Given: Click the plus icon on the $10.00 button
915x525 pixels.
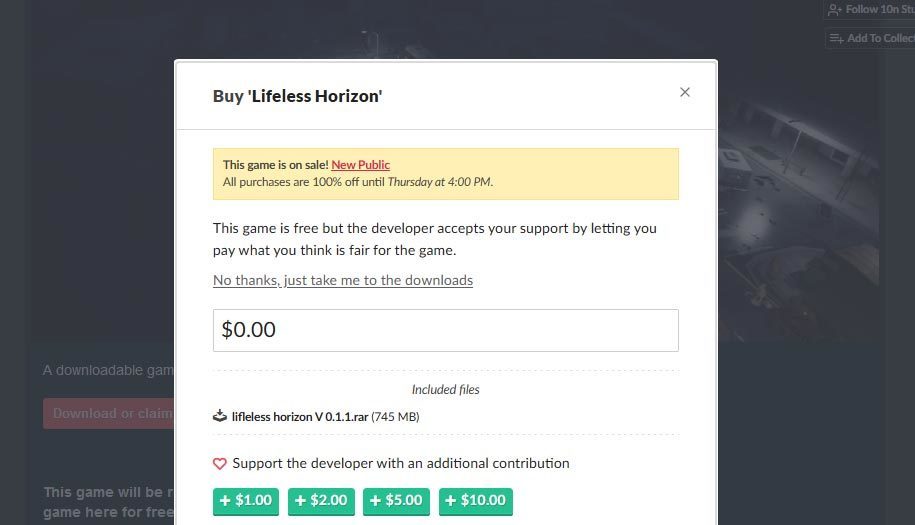Looking at the screenshot, I should tap(450, 500).
